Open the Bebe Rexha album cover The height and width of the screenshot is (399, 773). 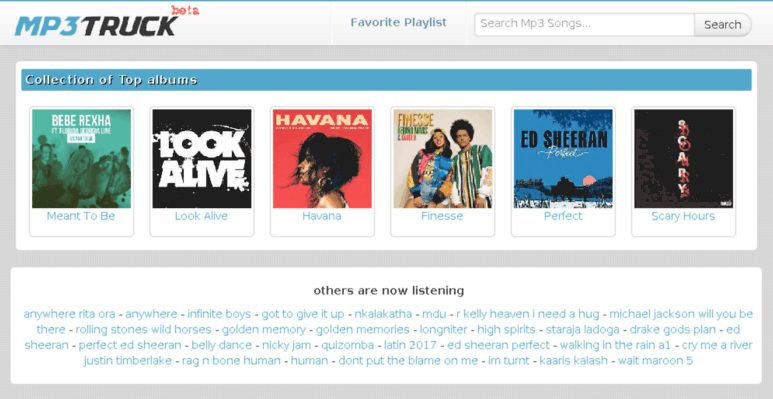click(81, 158)
